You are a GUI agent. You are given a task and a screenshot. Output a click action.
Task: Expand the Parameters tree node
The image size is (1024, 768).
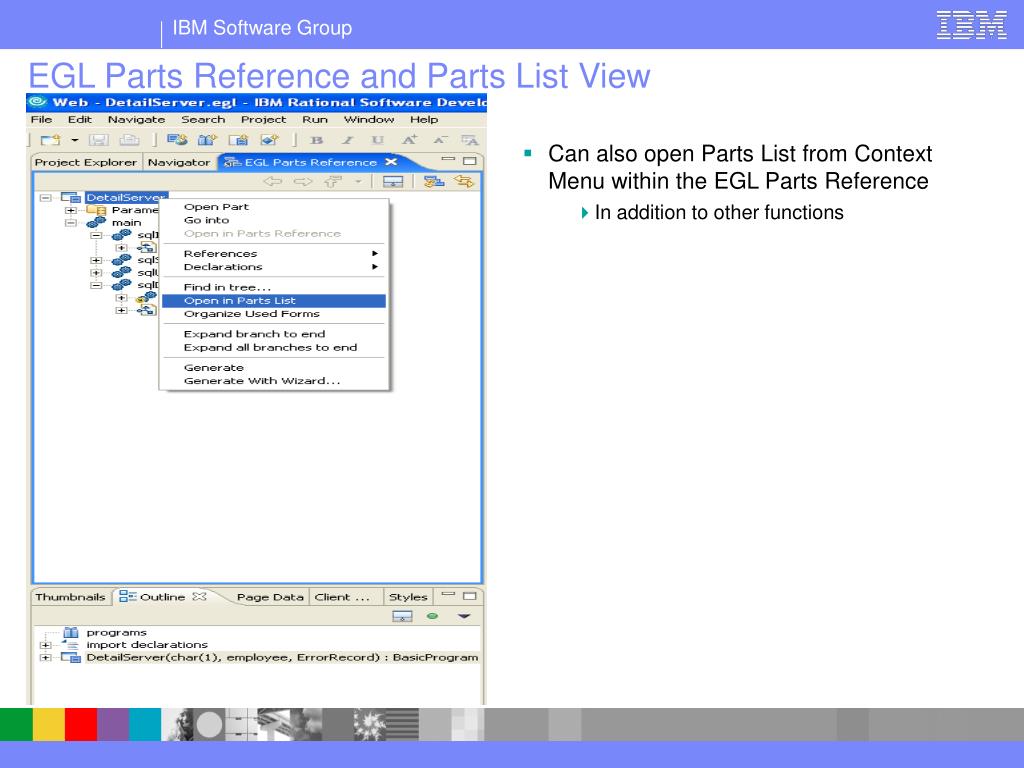coord(71,210)
